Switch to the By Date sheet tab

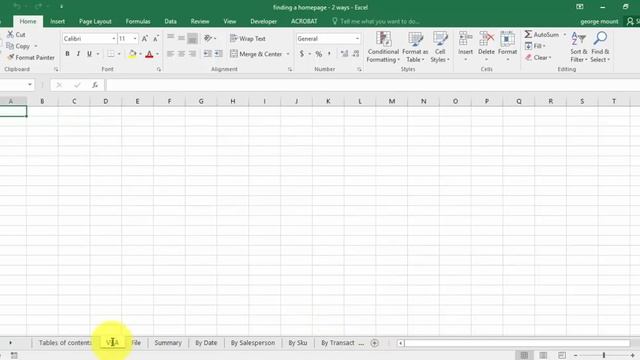click(206, 343)
